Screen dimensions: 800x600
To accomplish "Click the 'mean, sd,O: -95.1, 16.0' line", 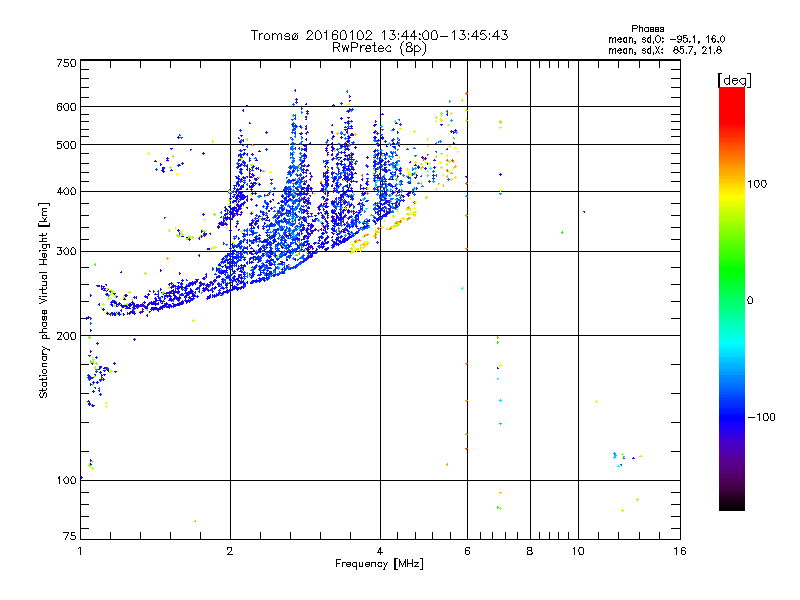I will click(x=666, y=39).
